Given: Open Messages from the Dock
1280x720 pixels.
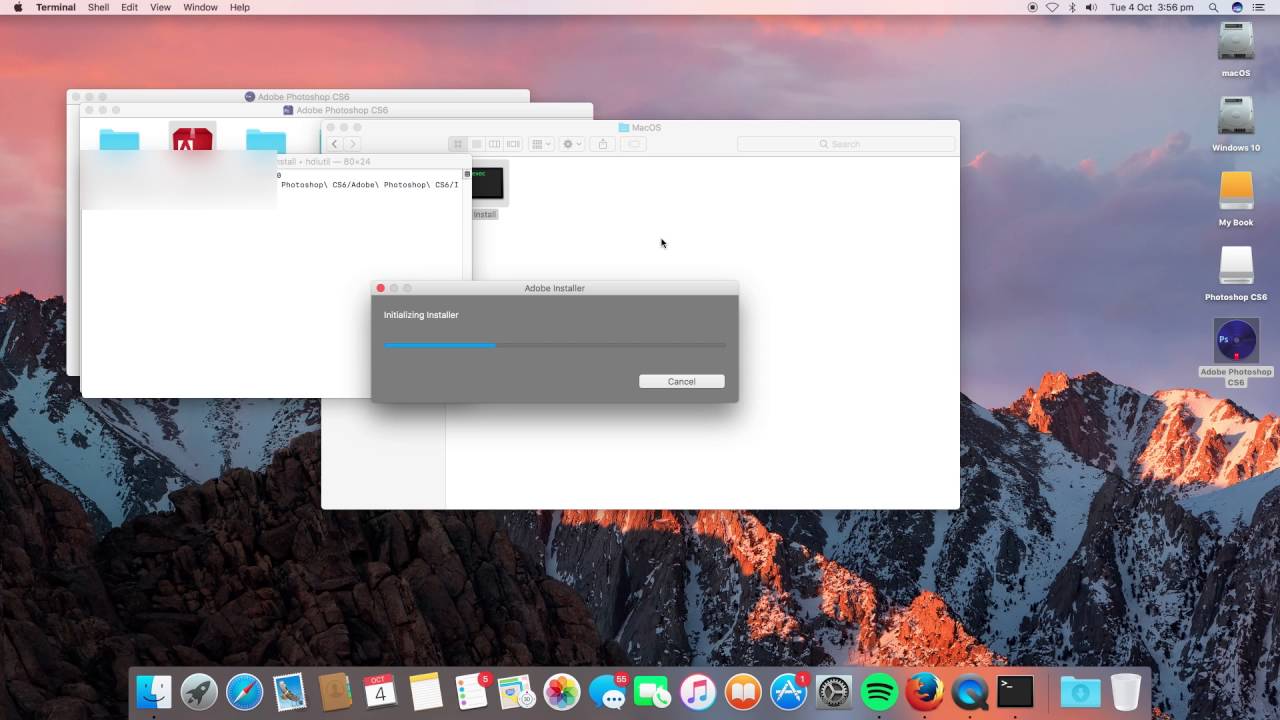Looking at the screenshot, I should tap(607, 692).
